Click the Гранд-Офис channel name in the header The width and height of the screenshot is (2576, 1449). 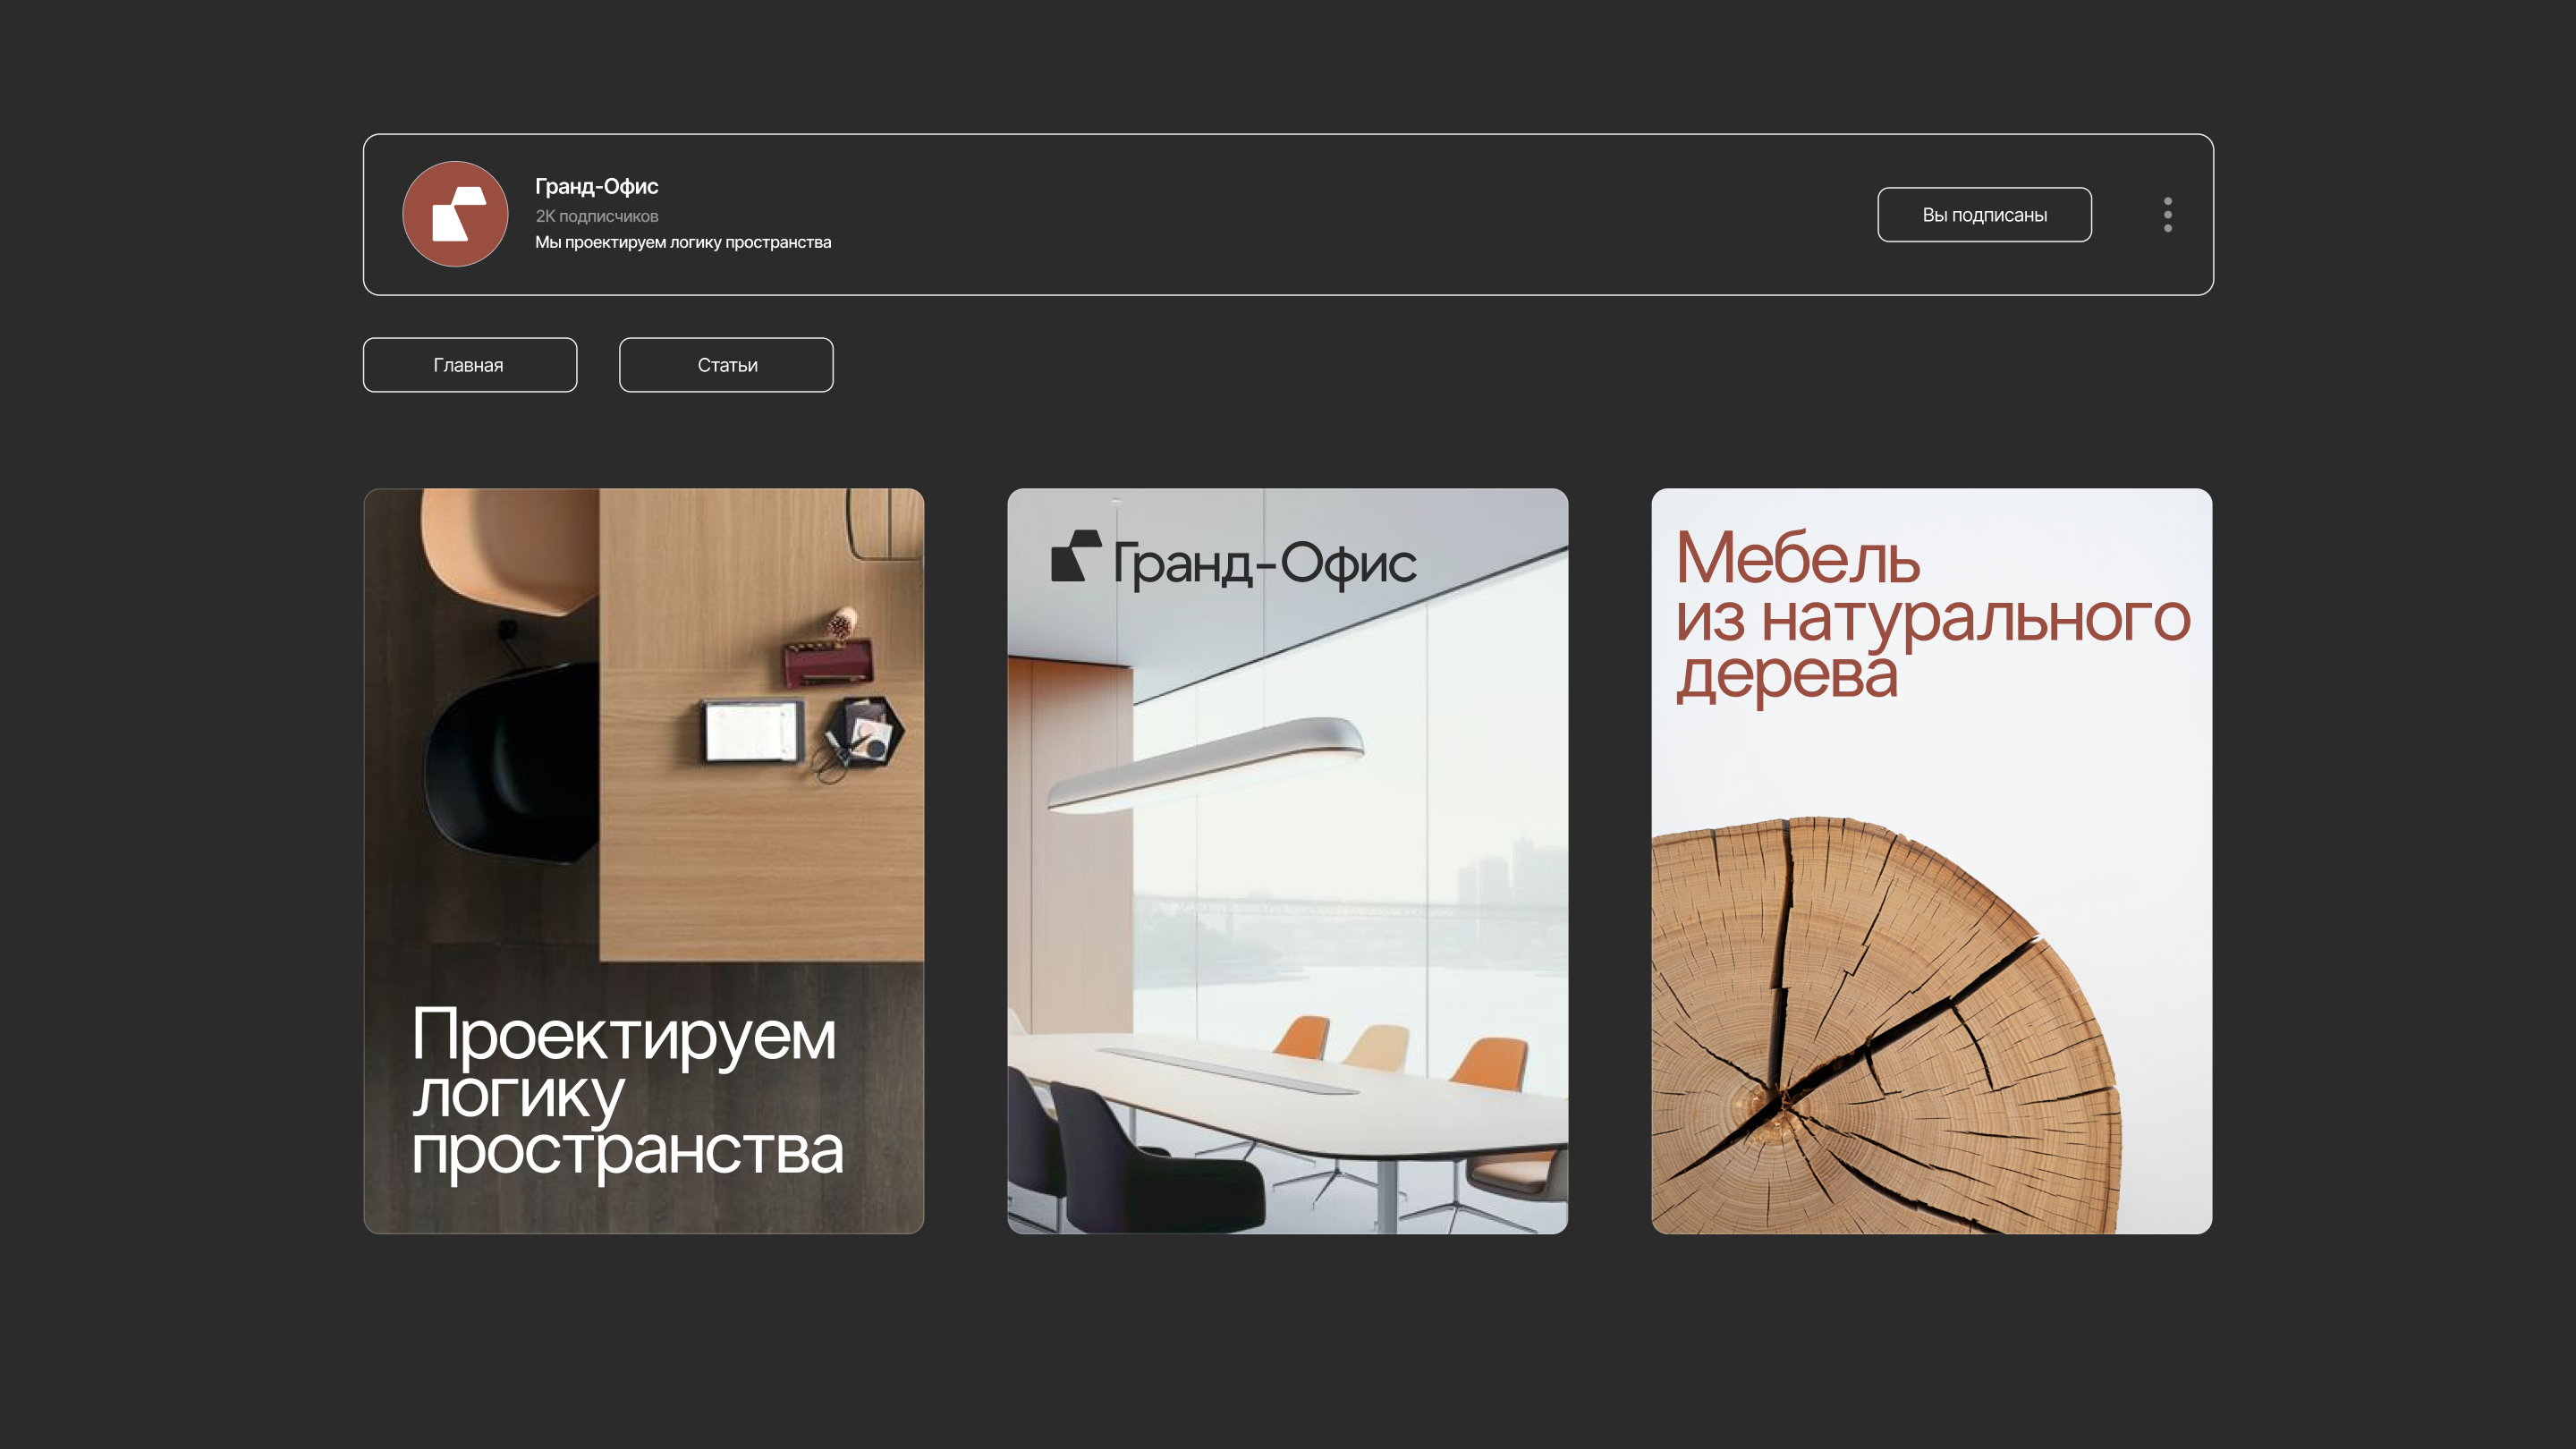597,186
